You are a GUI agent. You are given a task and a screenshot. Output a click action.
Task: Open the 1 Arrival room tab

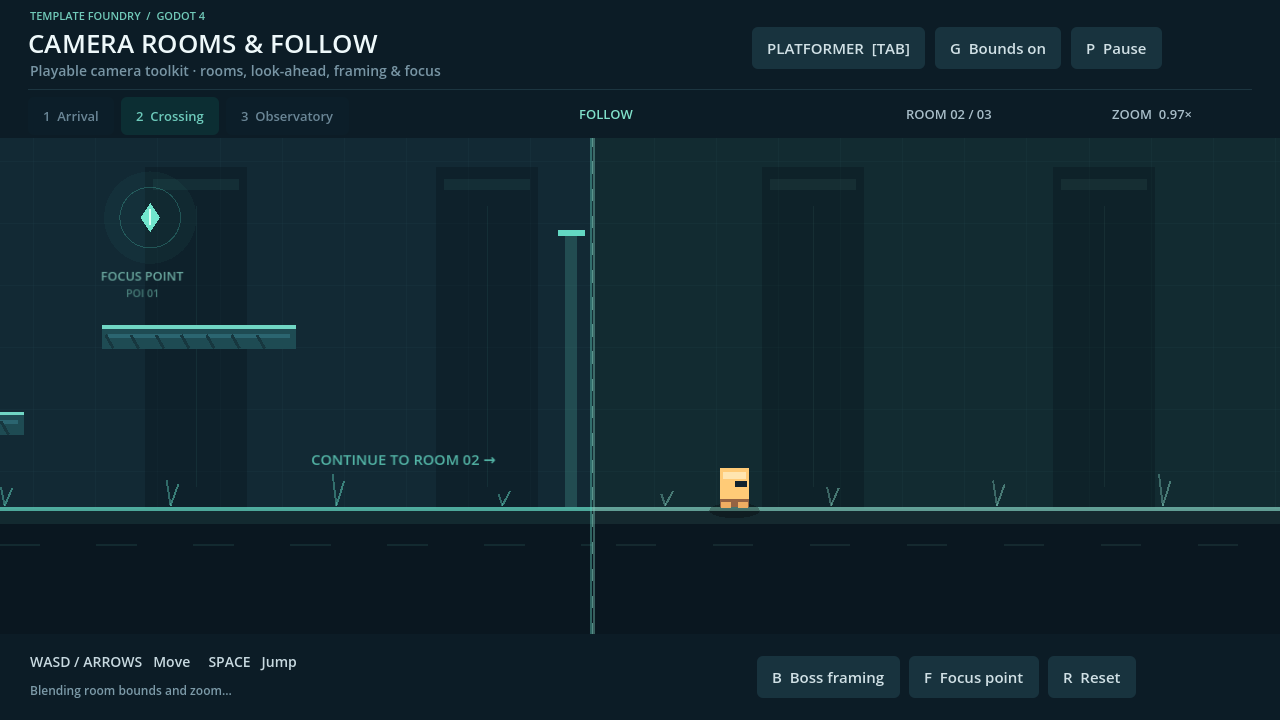click(71, 116)
